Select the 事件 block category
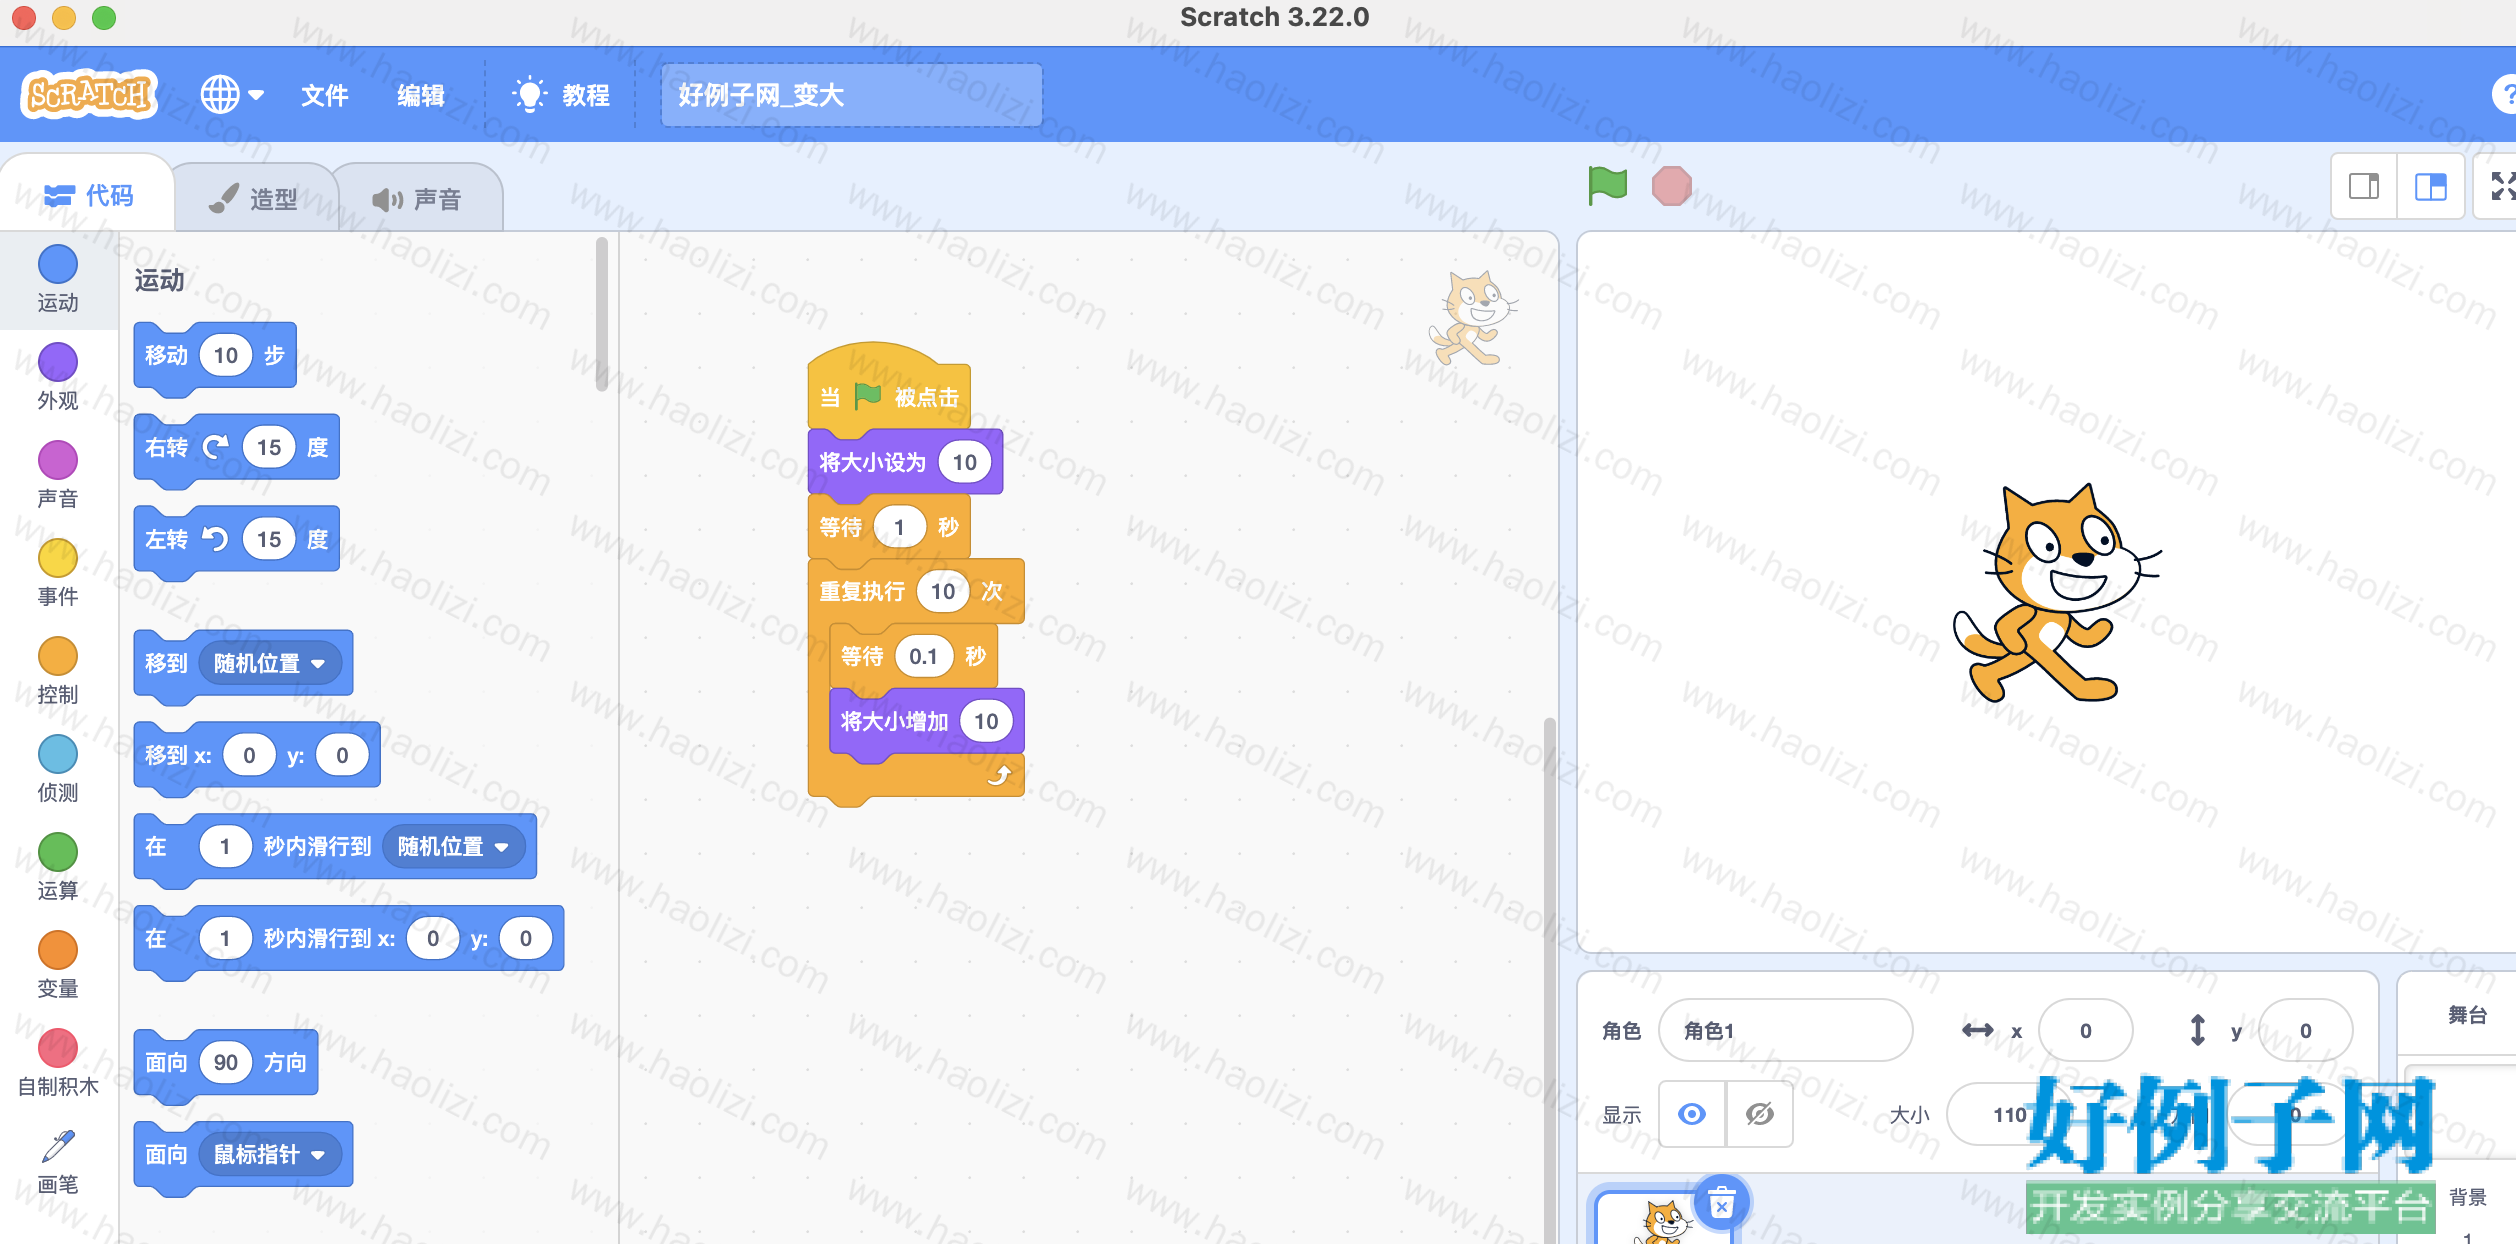2516x1244 pixels. coord(57,573)
